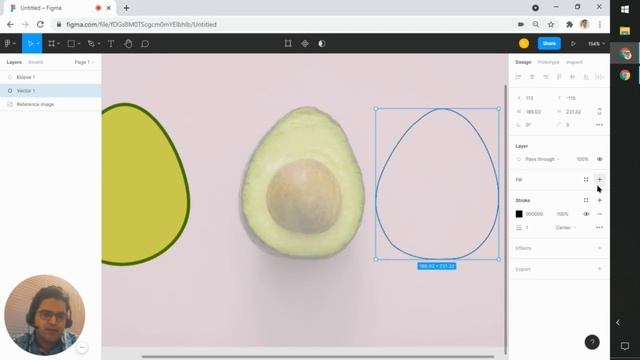
Task: Open a new browser tab
Action: click(x=126, y=8)
